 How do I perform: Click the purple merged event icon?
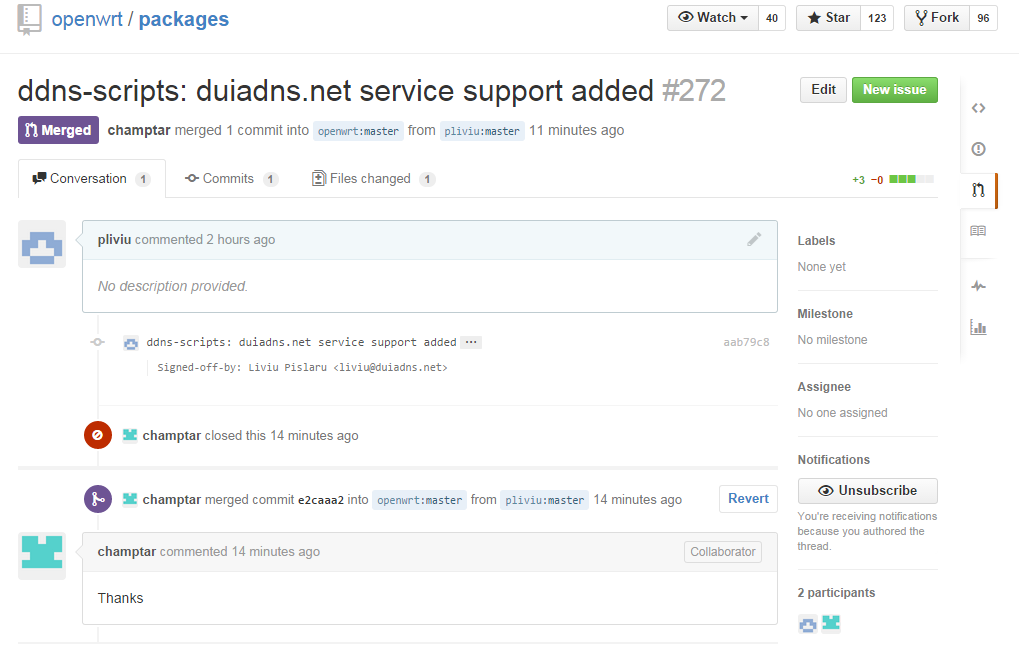(x=97, y=499)
